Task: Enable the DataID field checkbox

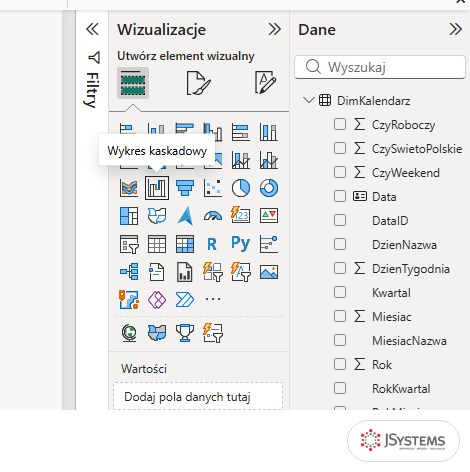Action: [x=340, y=220]
